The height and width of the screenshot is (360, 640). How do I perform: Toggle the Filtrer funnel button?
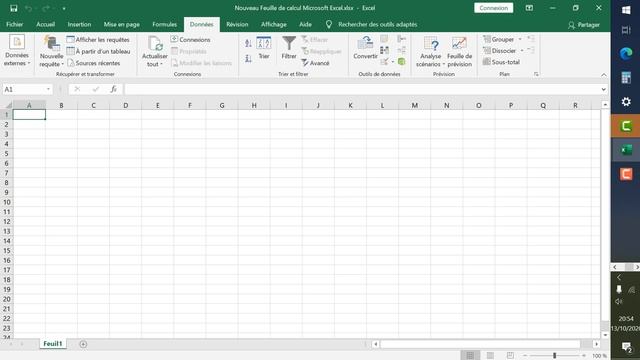pos(289,48)
